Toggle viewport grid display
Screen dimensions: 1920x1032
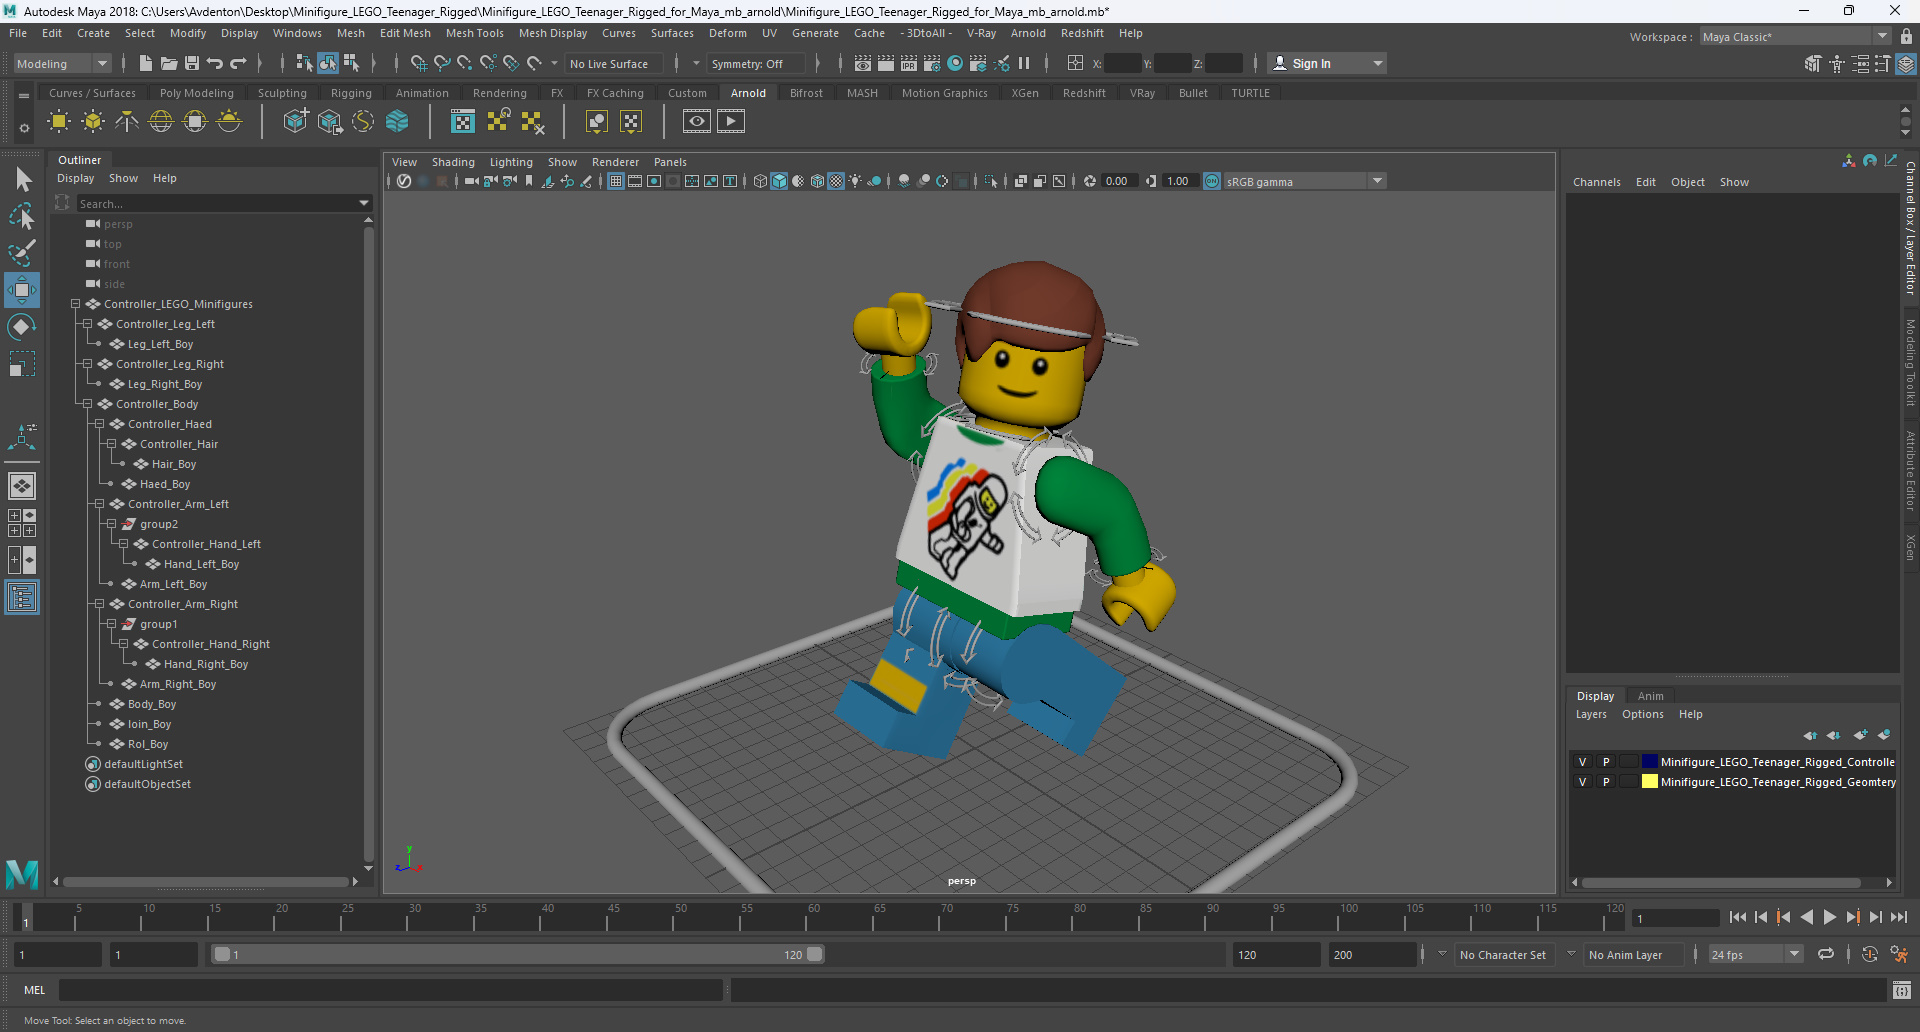click(616, 181)
